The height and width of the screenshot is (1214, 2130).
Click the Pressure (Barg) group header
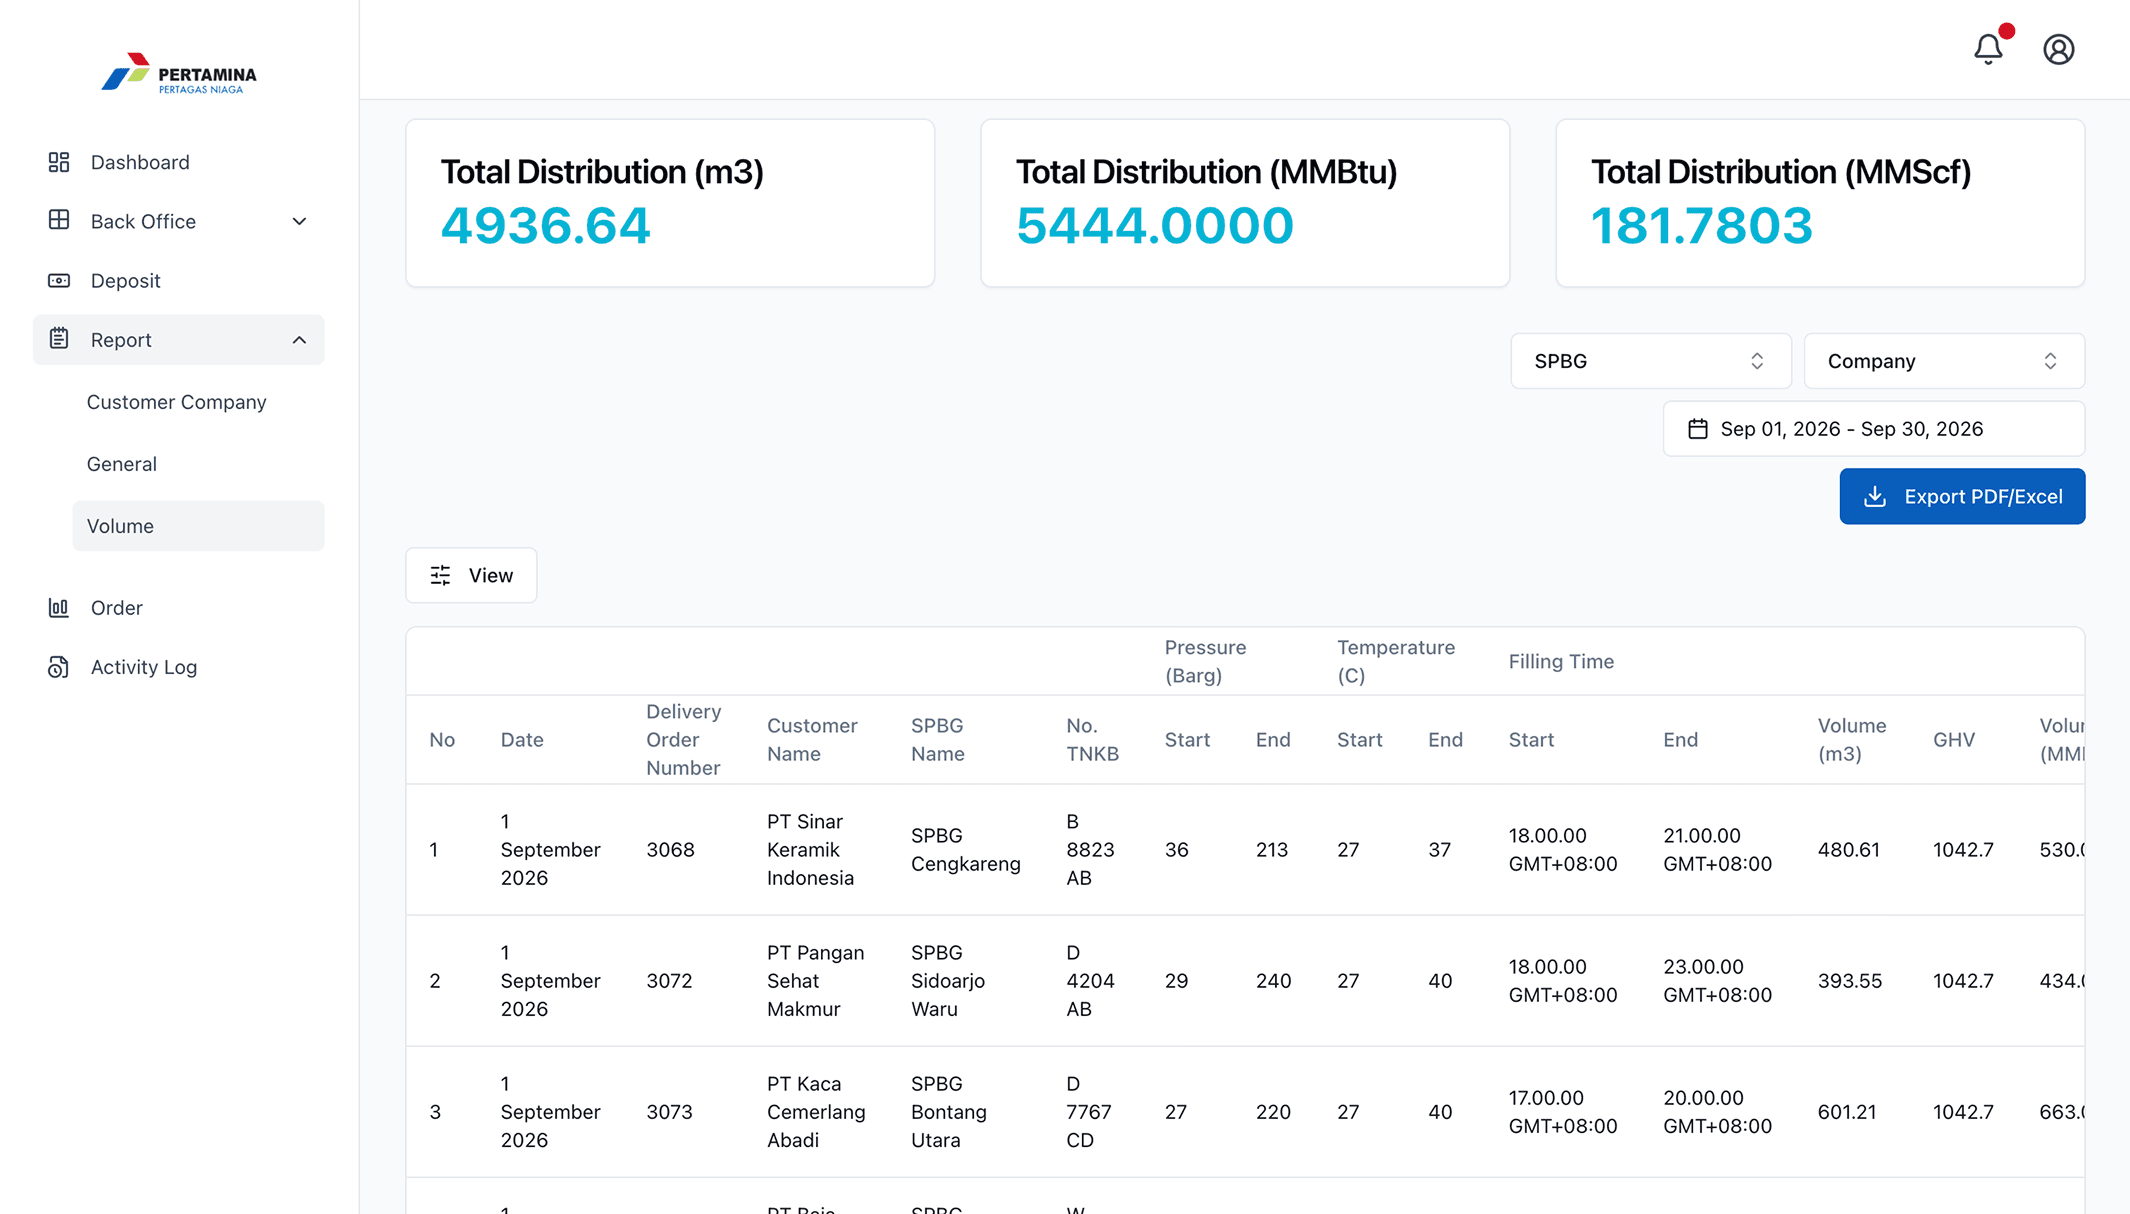pyautogui.click(x=1205, y=662)
